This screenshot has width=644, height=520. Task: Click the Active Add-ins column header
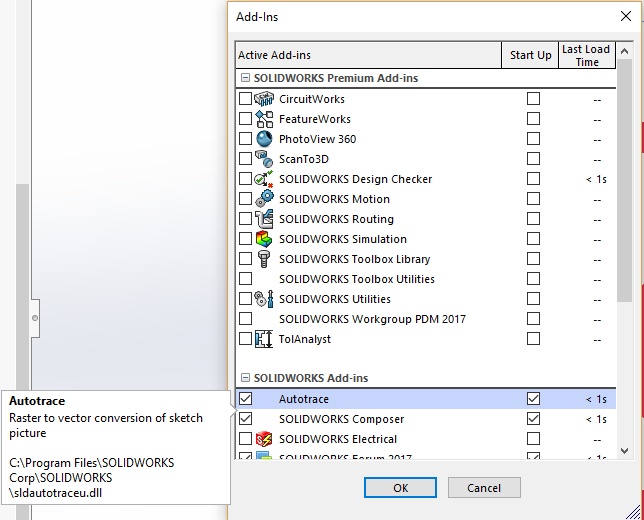(368, 55)
